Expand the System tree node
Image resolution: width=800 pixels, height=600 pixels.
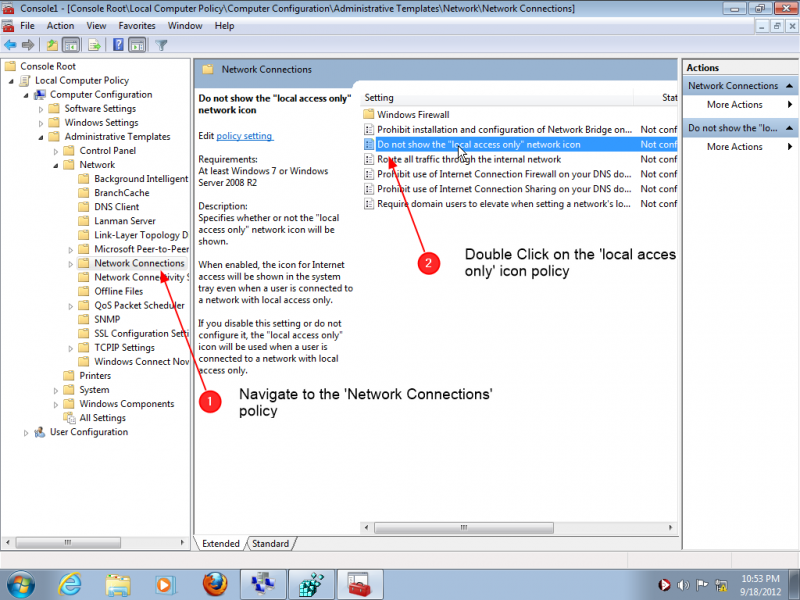point(56,390)
